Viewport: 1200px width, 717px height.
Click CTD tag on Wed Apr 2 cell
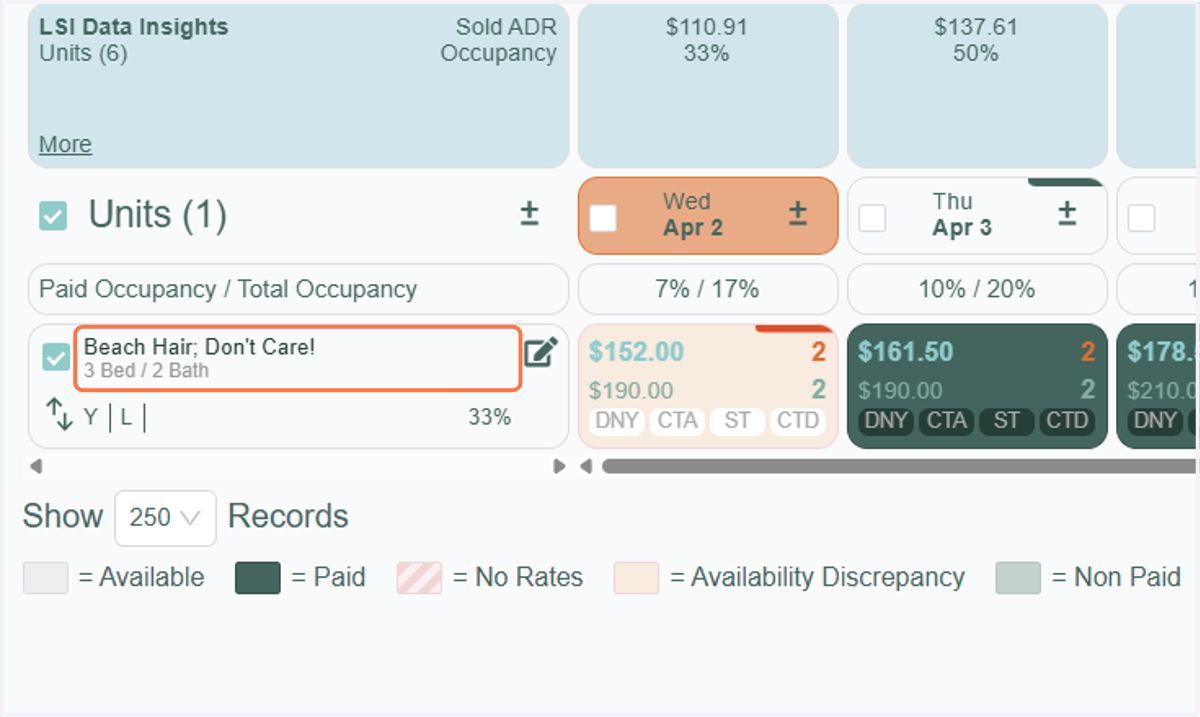tap(797, 421)
